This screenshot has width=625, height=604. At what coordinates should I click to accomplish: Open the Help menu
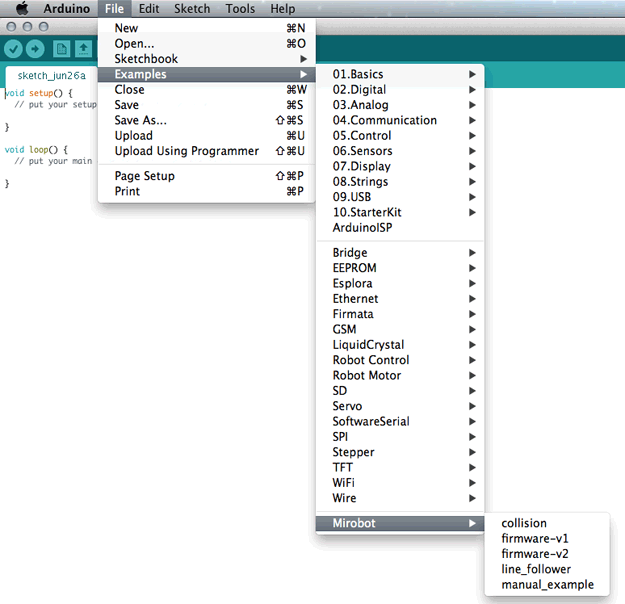pos(283,8)
